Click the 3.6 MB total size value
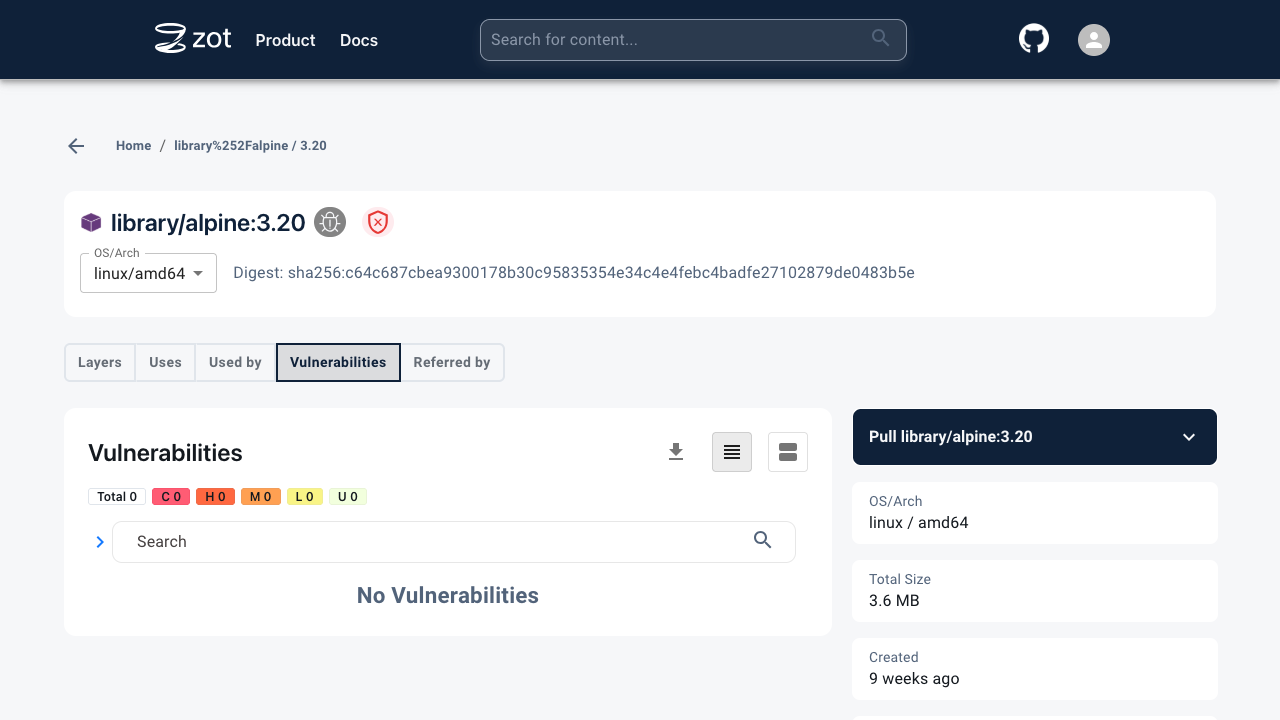 [894, 601]
